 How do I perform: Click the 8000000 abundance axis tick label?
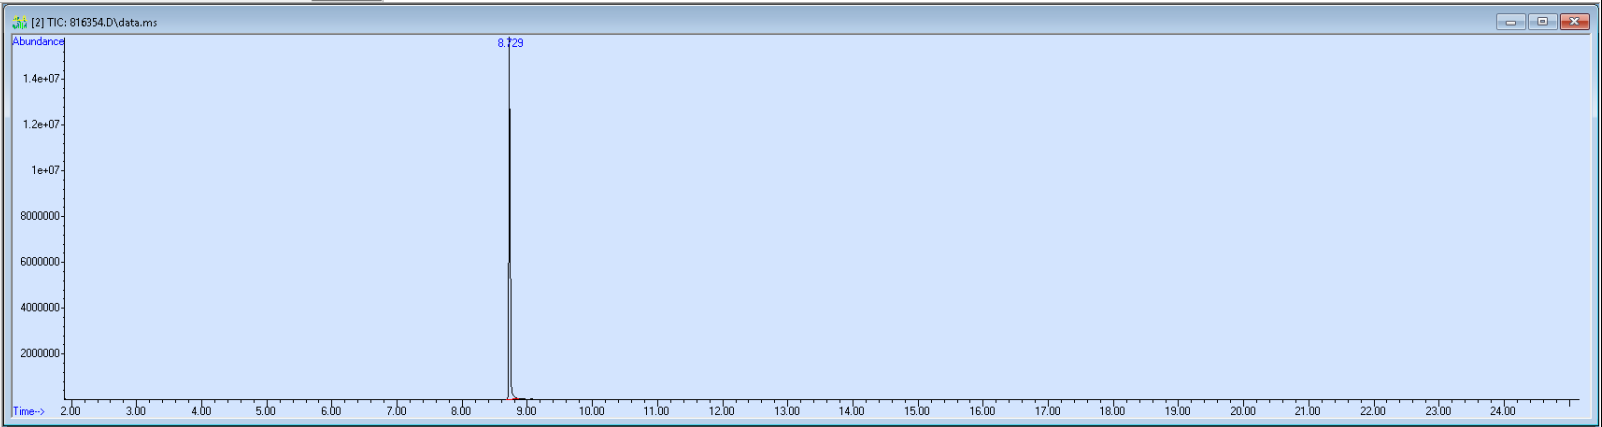(40, 216)
